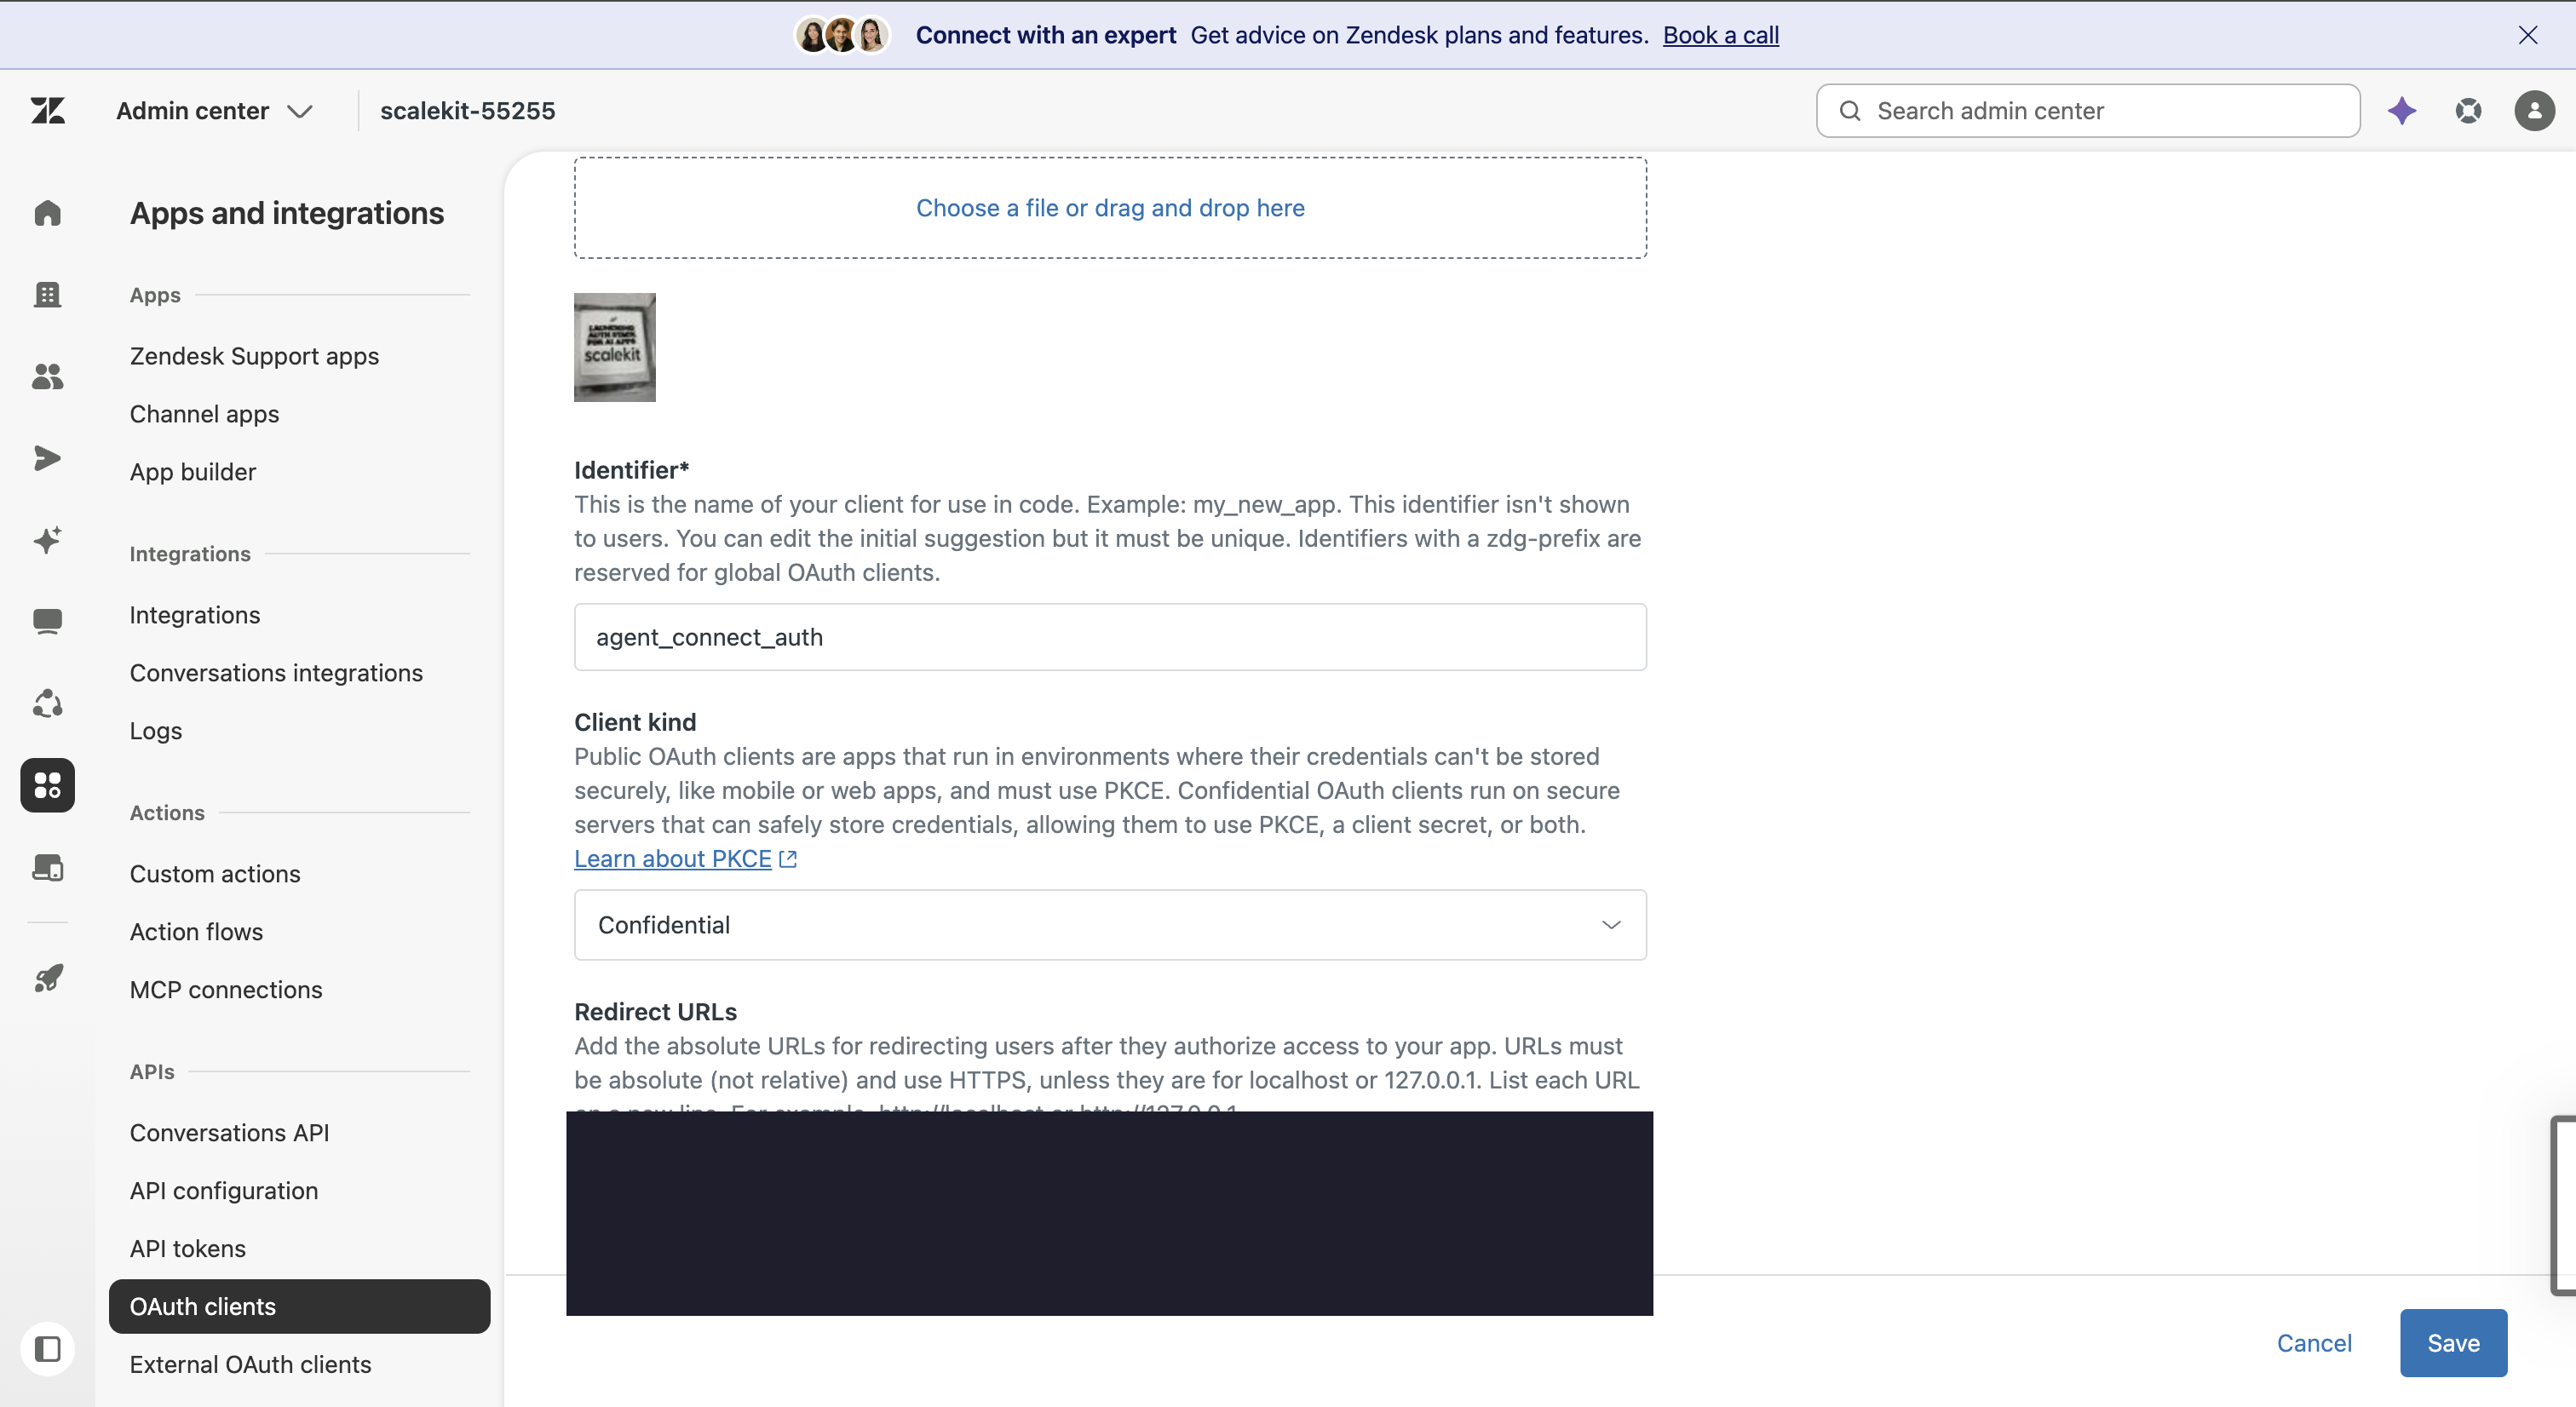Click the Zendesk logo icon
The width and height of the screenshot is (2576, 1407).
click(x=47, y=110)
